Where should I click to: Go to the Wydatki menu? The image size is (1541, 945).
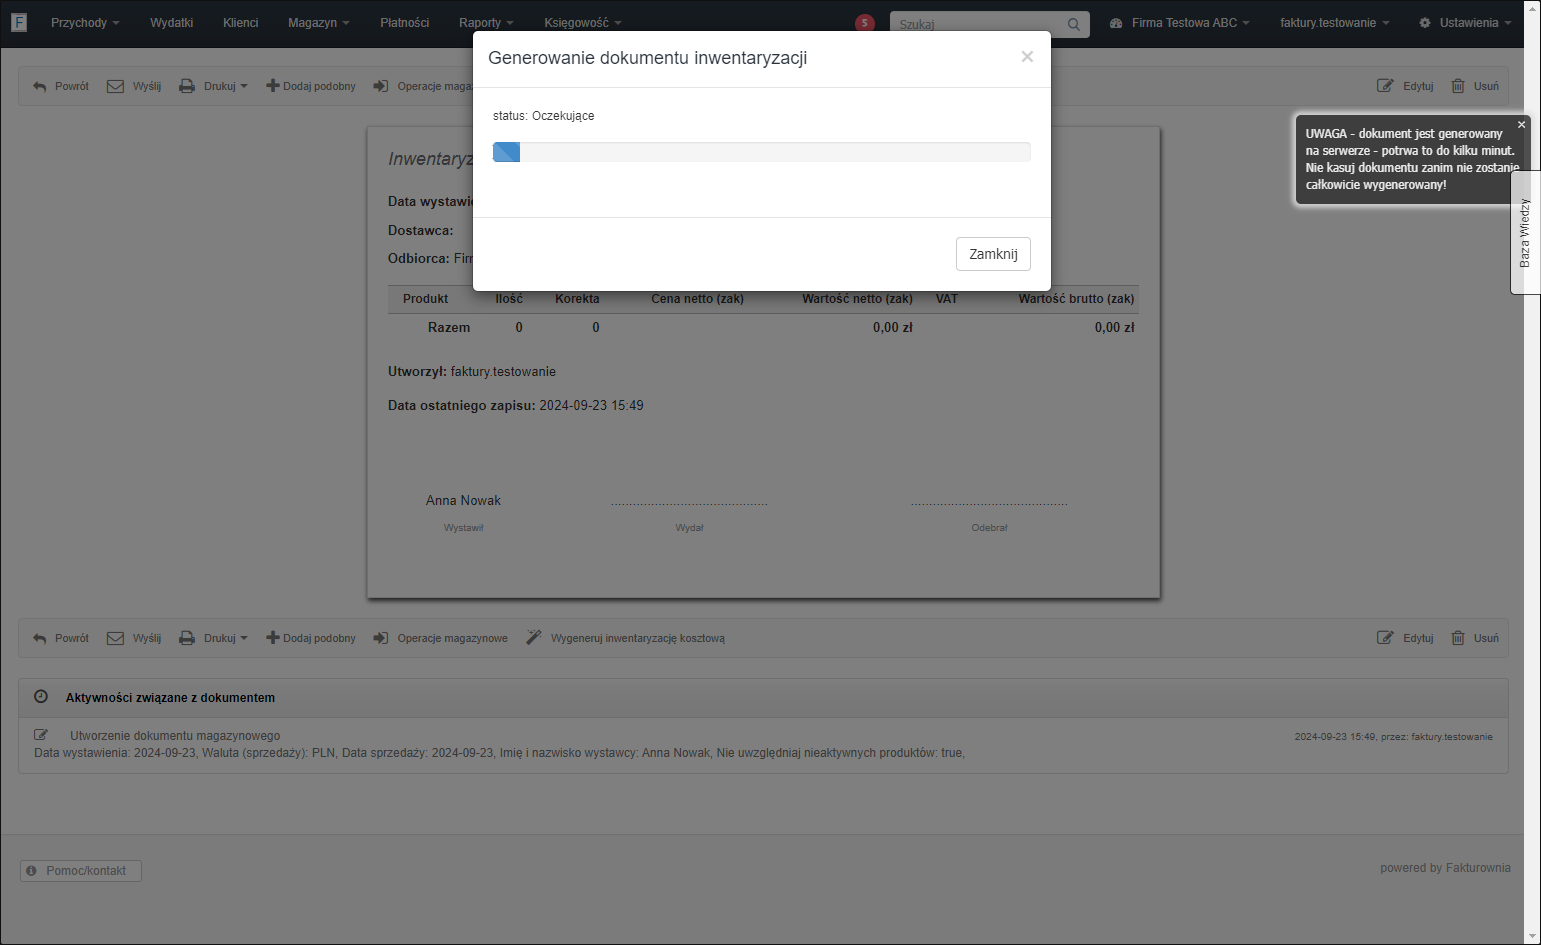pyautogui.click(x=172, y=23)
